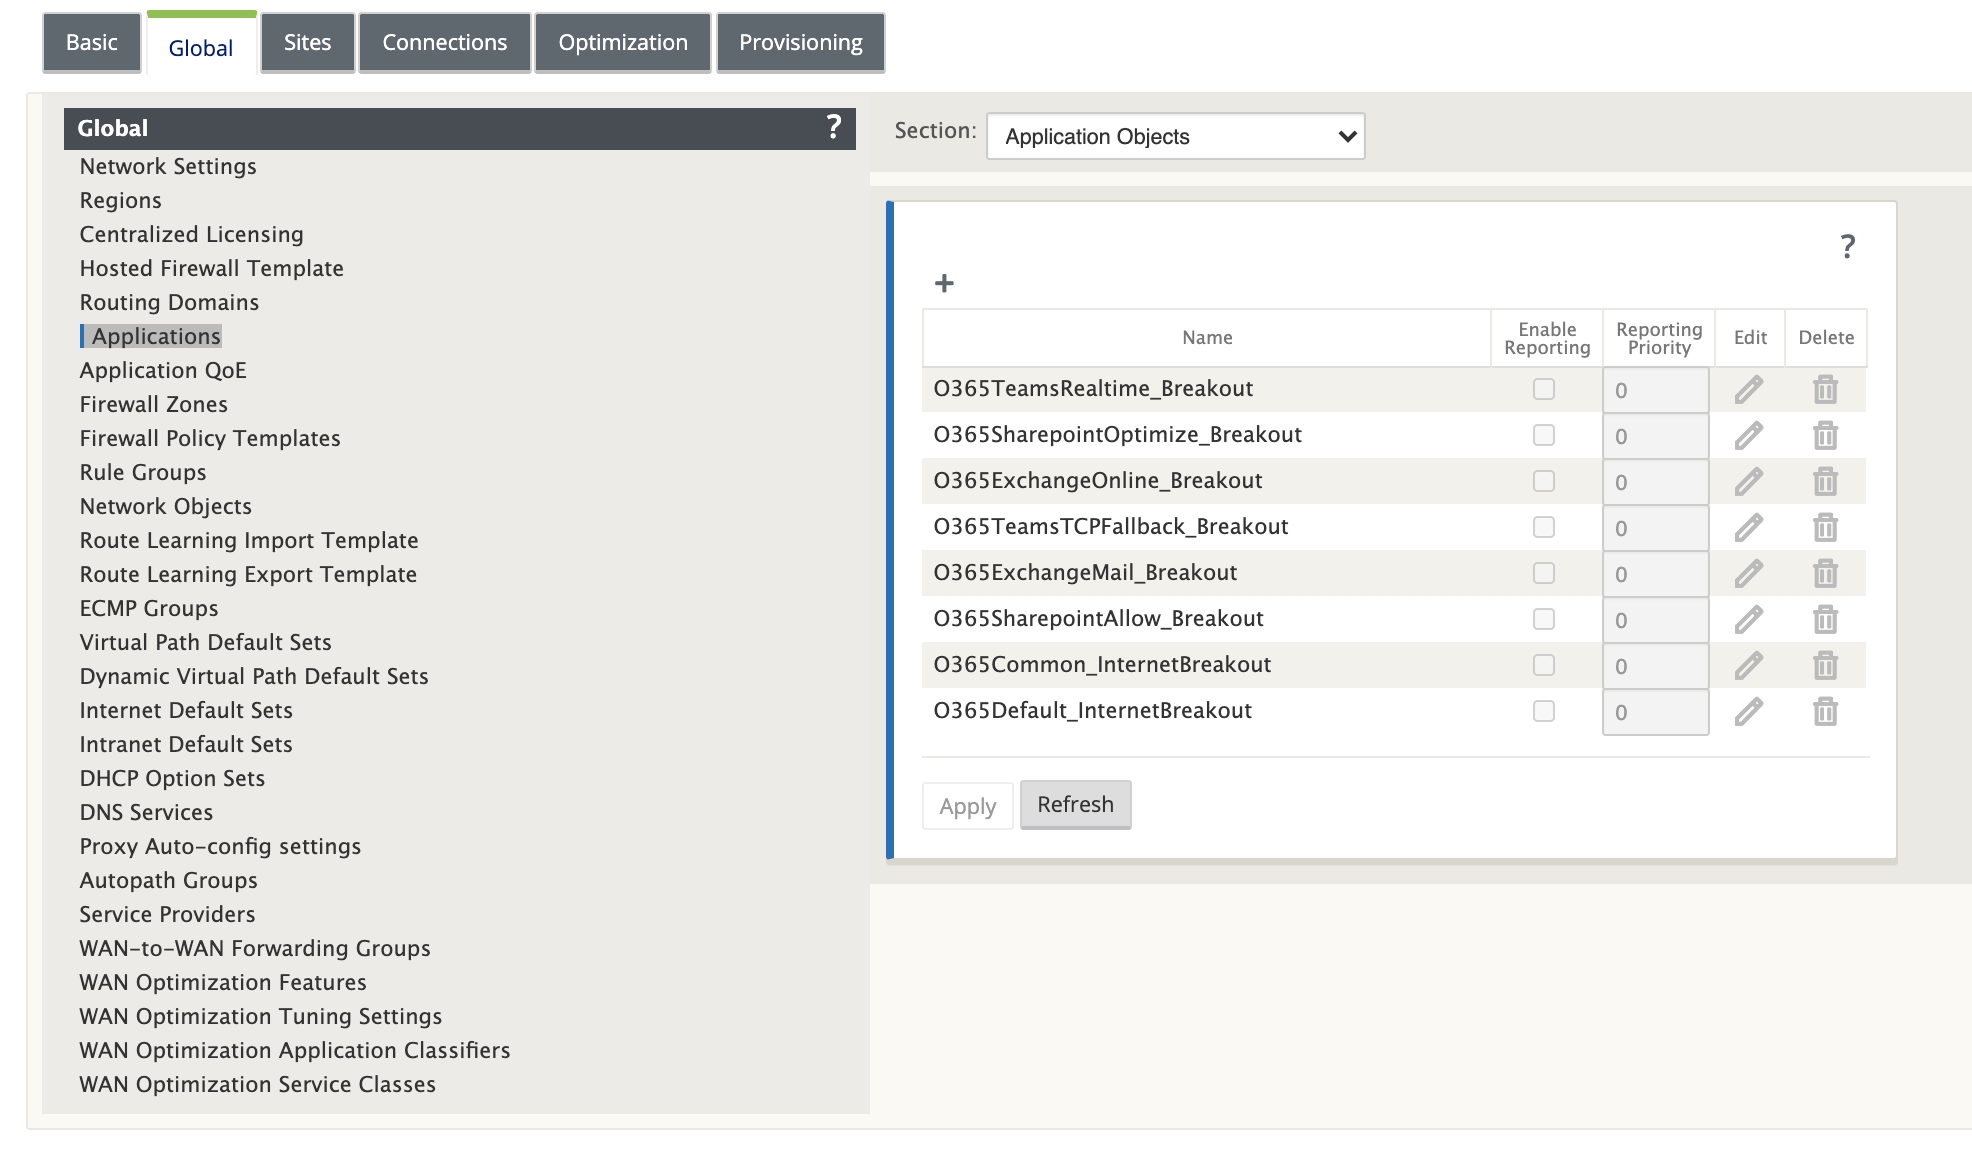Open Network Settings in the Global list
This screenshot has width=1972, height=1176.
(x=168, y=166)
